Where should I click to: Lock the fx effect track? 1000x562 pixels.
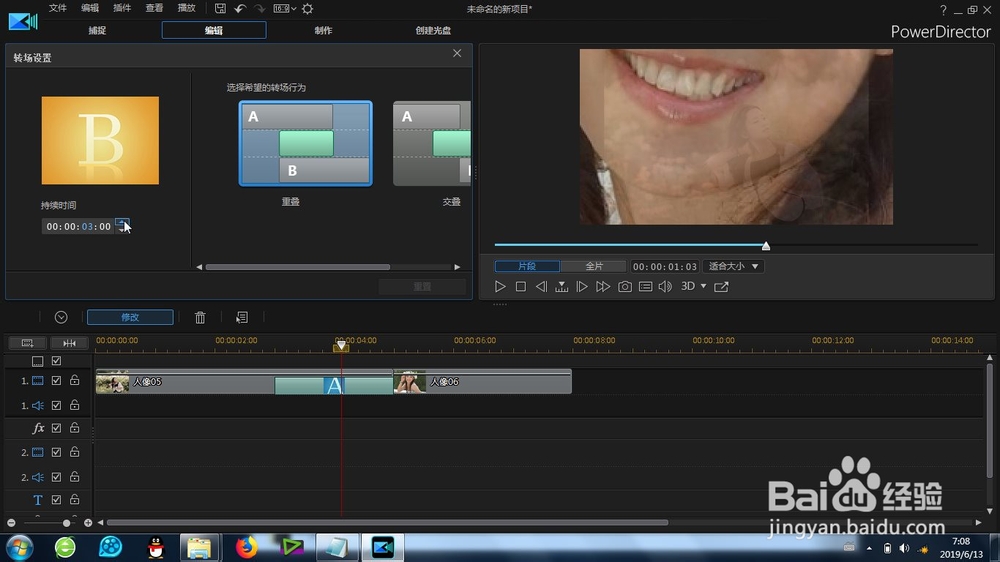tap(75, 427)
